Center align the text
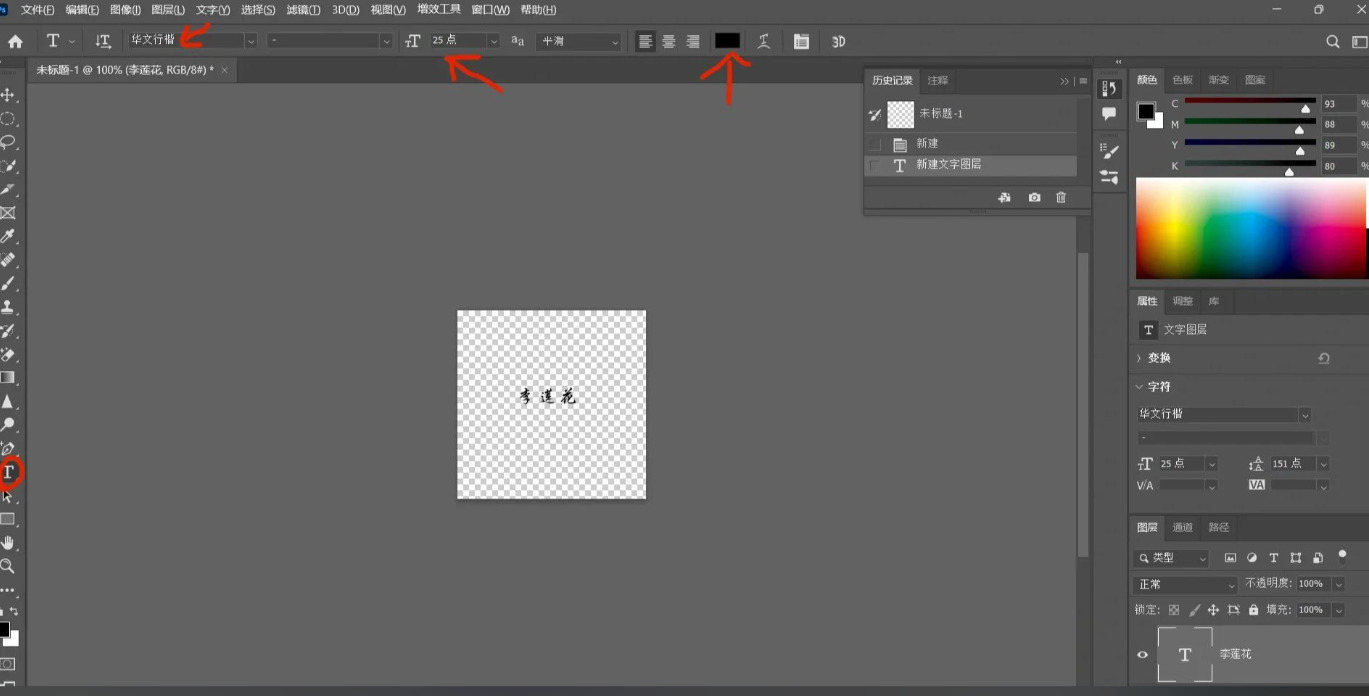This screenshot has height=696, width=1369. (669, 41)
